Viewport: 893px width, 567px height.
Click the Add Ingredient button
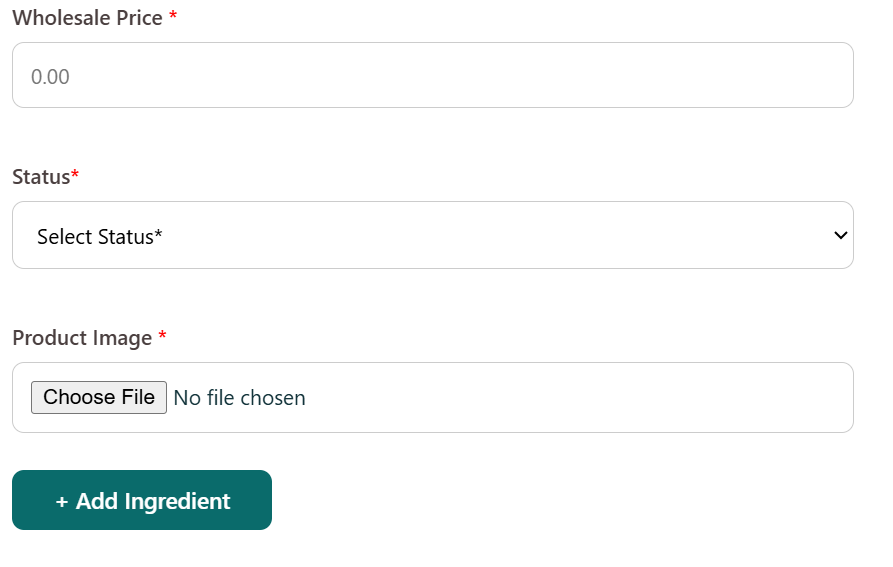click(x=142, y=500)
